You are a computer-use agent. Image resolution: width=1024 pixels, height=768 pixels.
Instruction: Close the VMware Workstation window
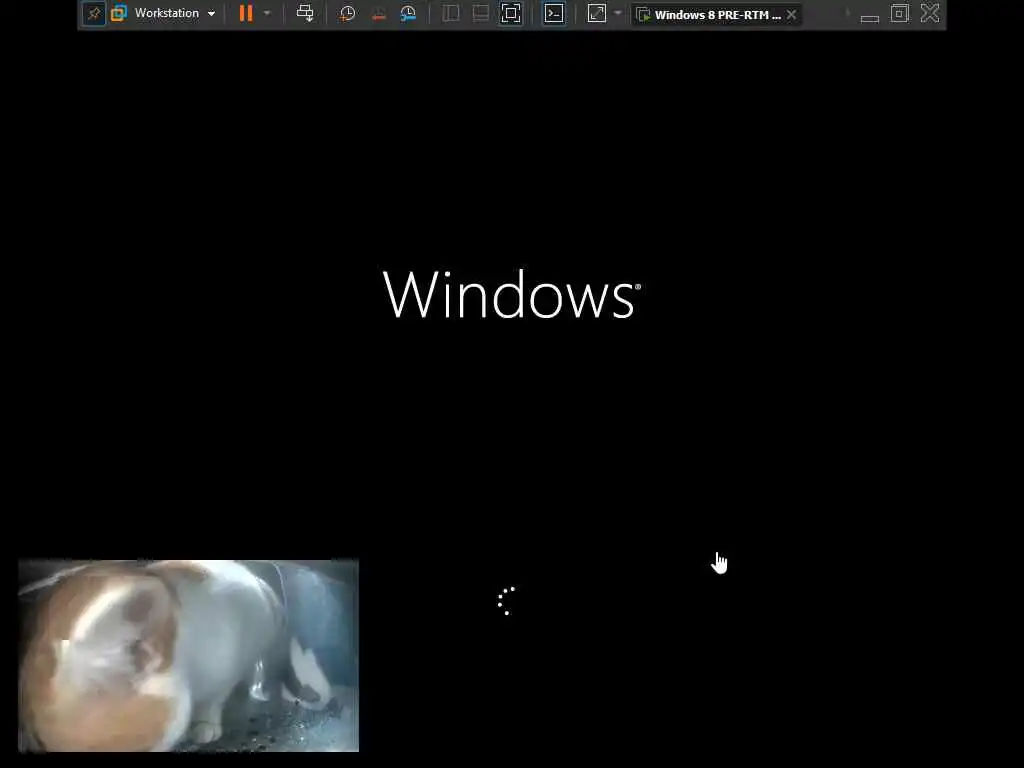click(930, 13)
